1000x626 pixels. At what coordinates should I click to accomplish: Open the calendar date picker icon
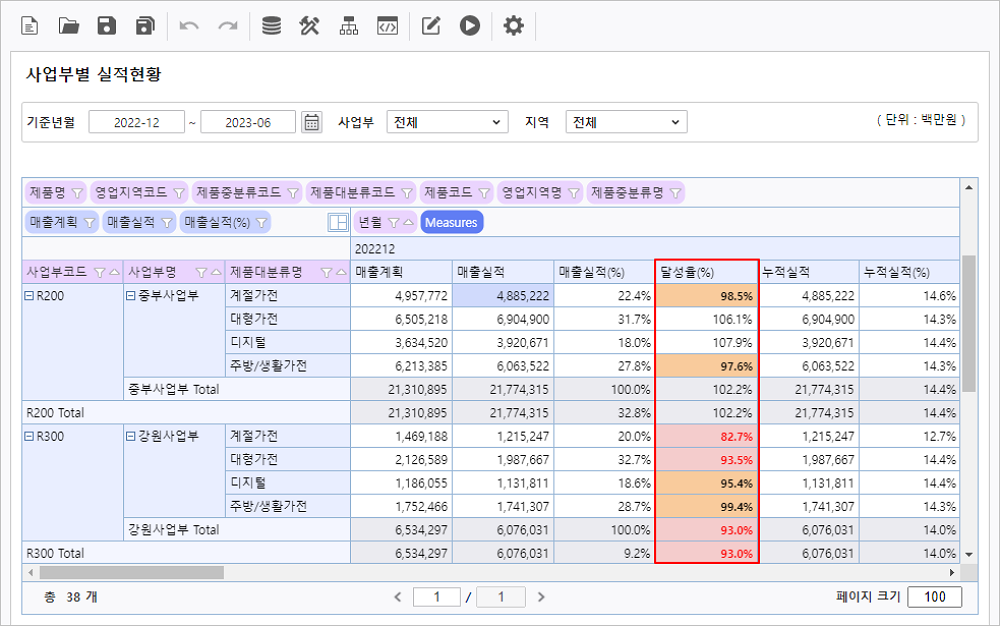click(x=312, y=122)
